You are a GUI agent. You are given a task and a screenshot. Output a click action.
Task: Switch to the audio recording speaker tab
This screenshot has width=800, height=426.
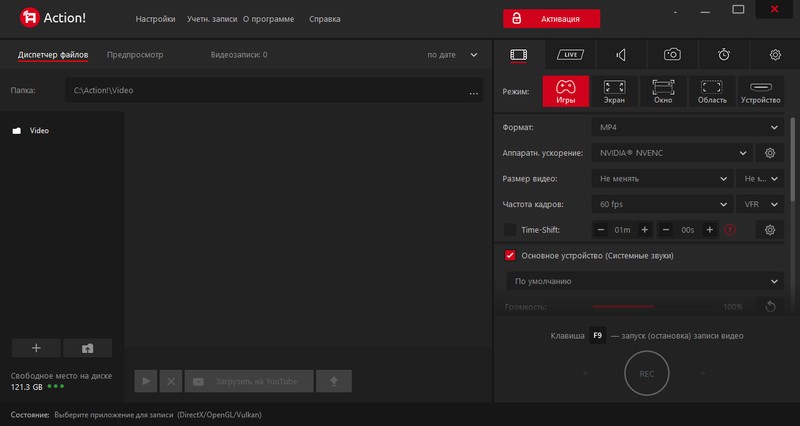click(x=621, y=55)
